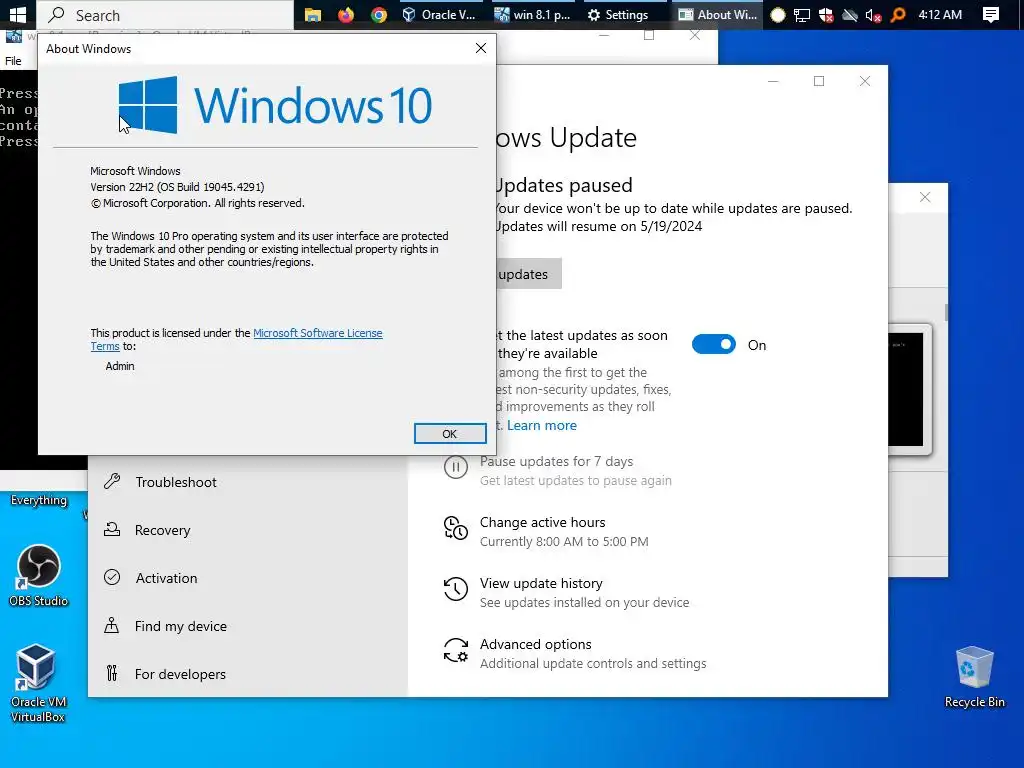Launch Google Chrome from taskbar
The height and width of the screenshot is (768, 1024).
tap(379, 14)
